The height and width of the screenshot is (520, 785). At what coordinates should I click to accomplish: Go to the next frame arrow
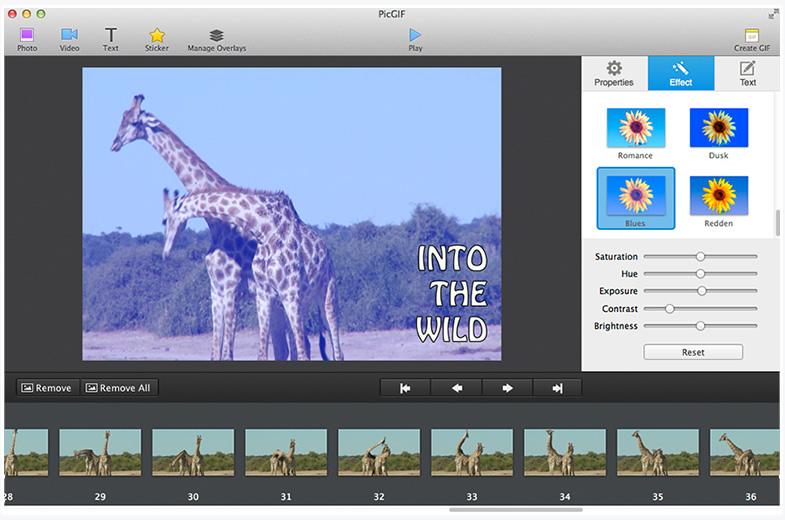508,388
